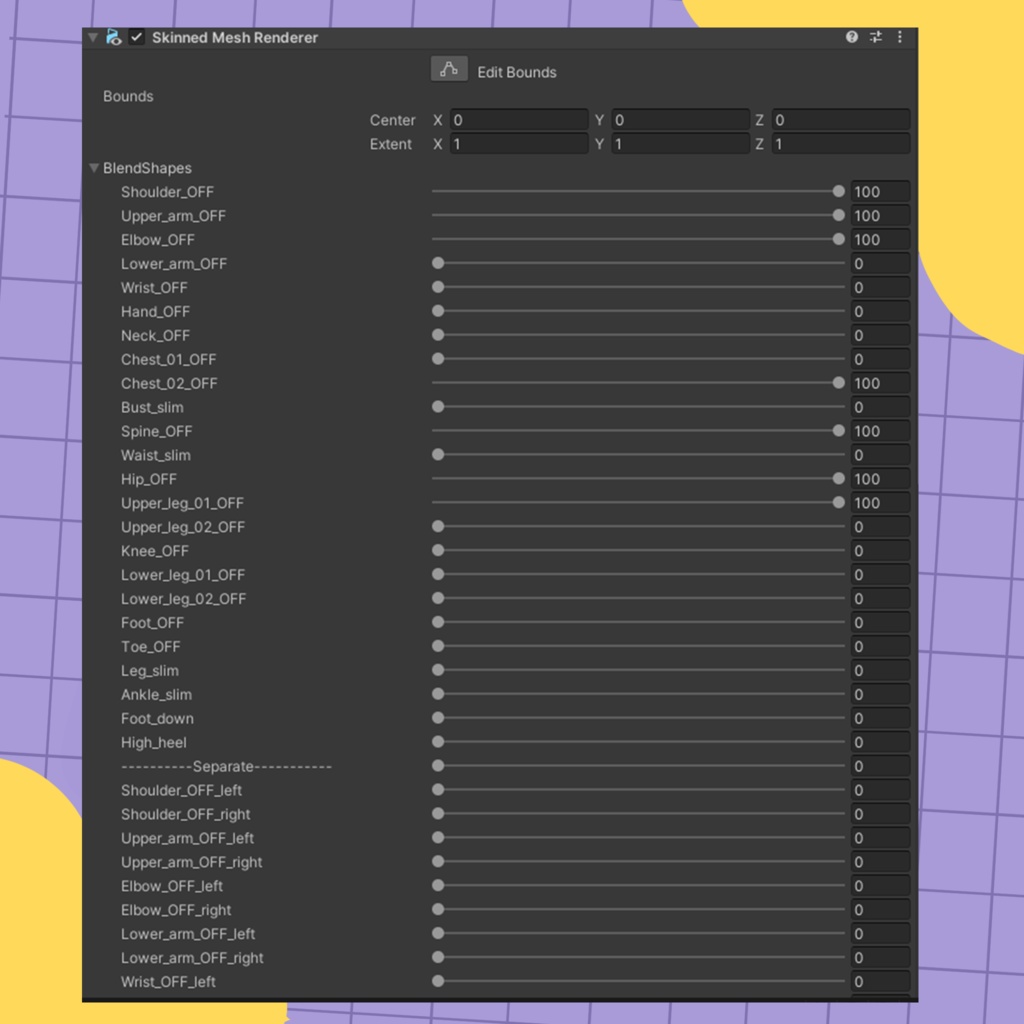The width and height of the screenshot is (1024, 1024).
Task: Click the Chest_01_OFF slider handle
Action: 438,359
